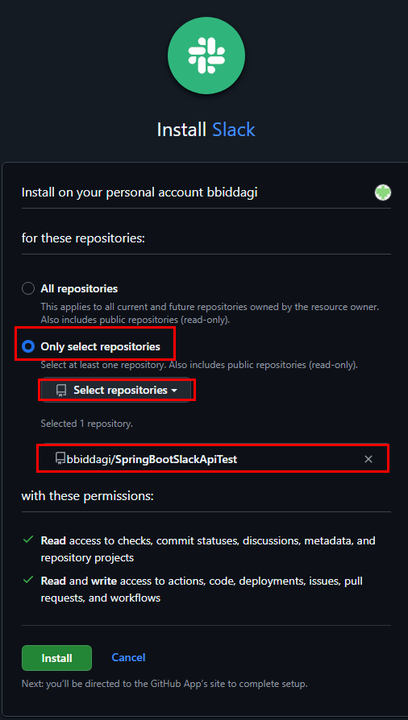Select the Only select repositories radio button
408x720 pixels.
28,346
